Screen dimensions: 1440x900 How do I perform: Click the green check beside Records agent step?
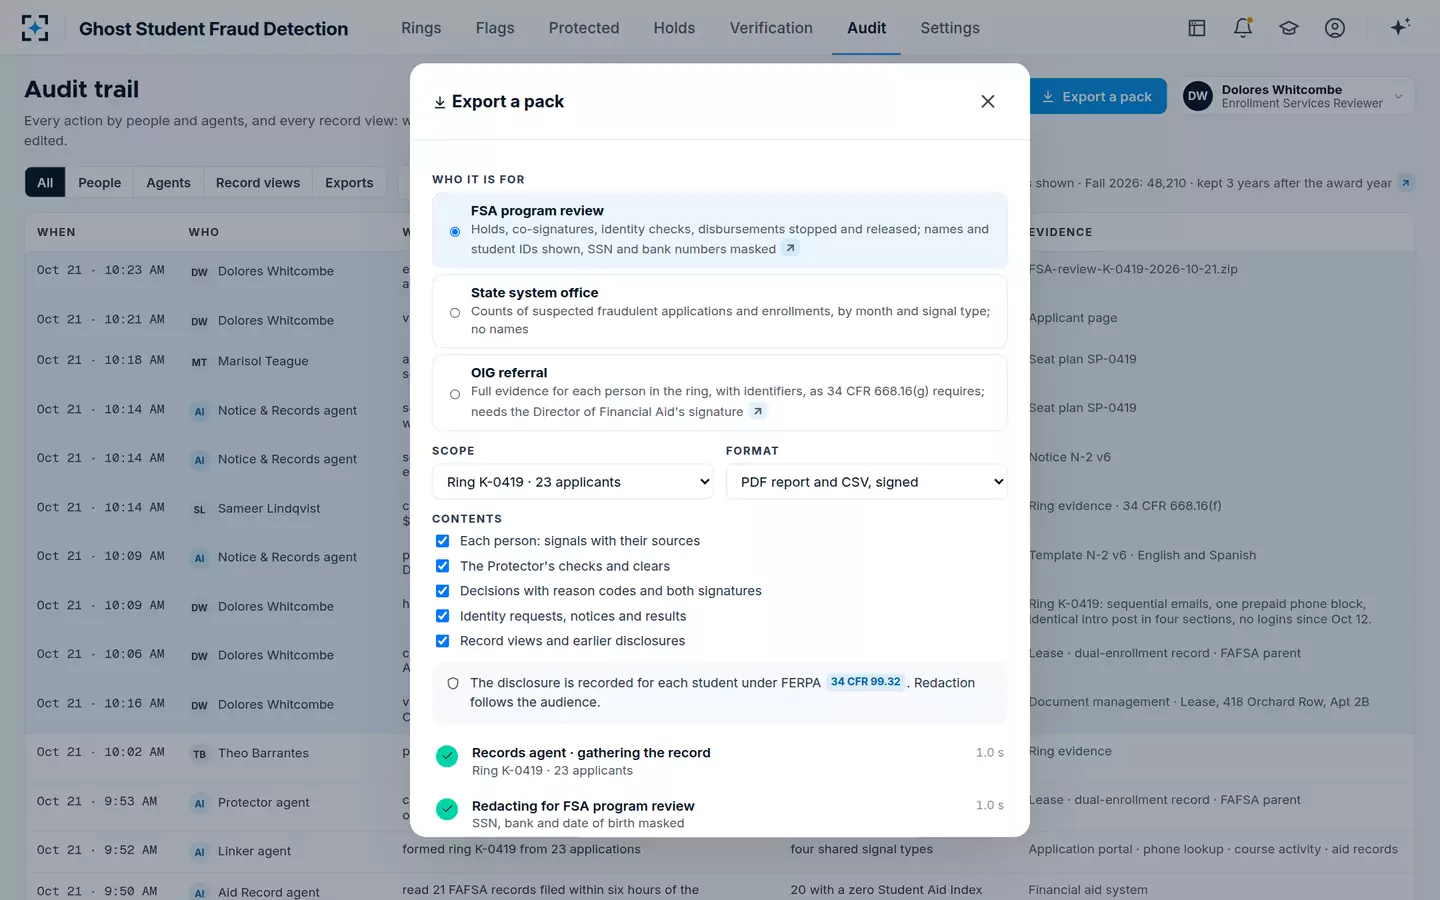click(x=447, y=757)
